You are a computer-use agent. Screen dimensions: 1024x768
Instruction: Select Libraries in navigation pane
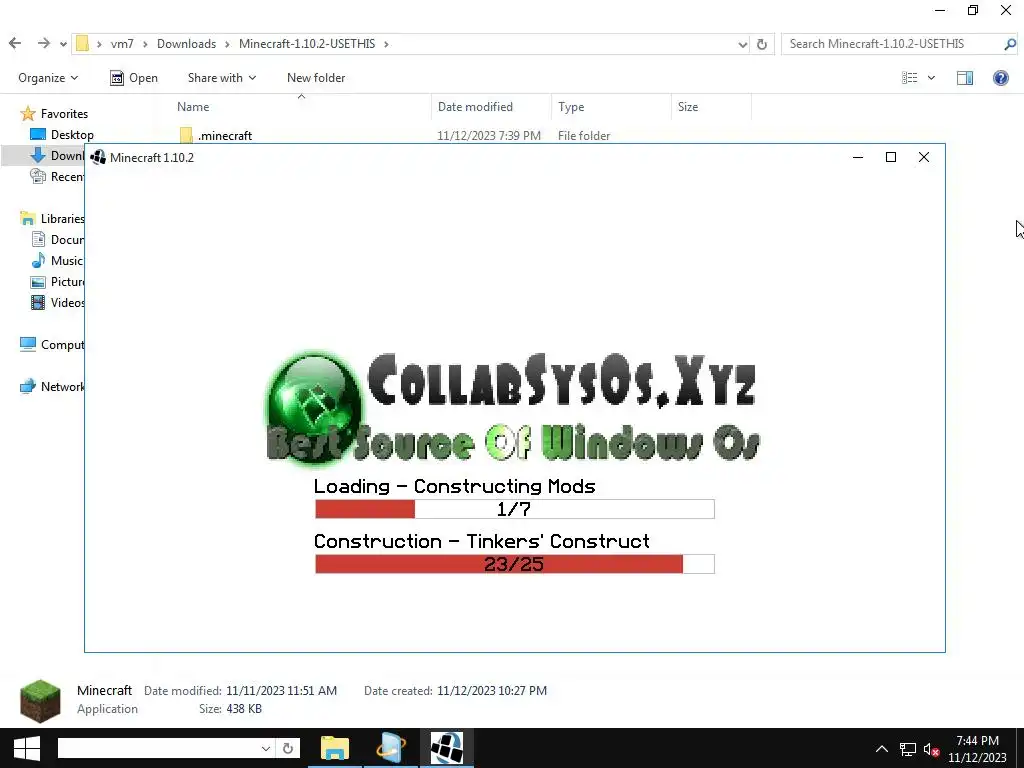(52, 218)
